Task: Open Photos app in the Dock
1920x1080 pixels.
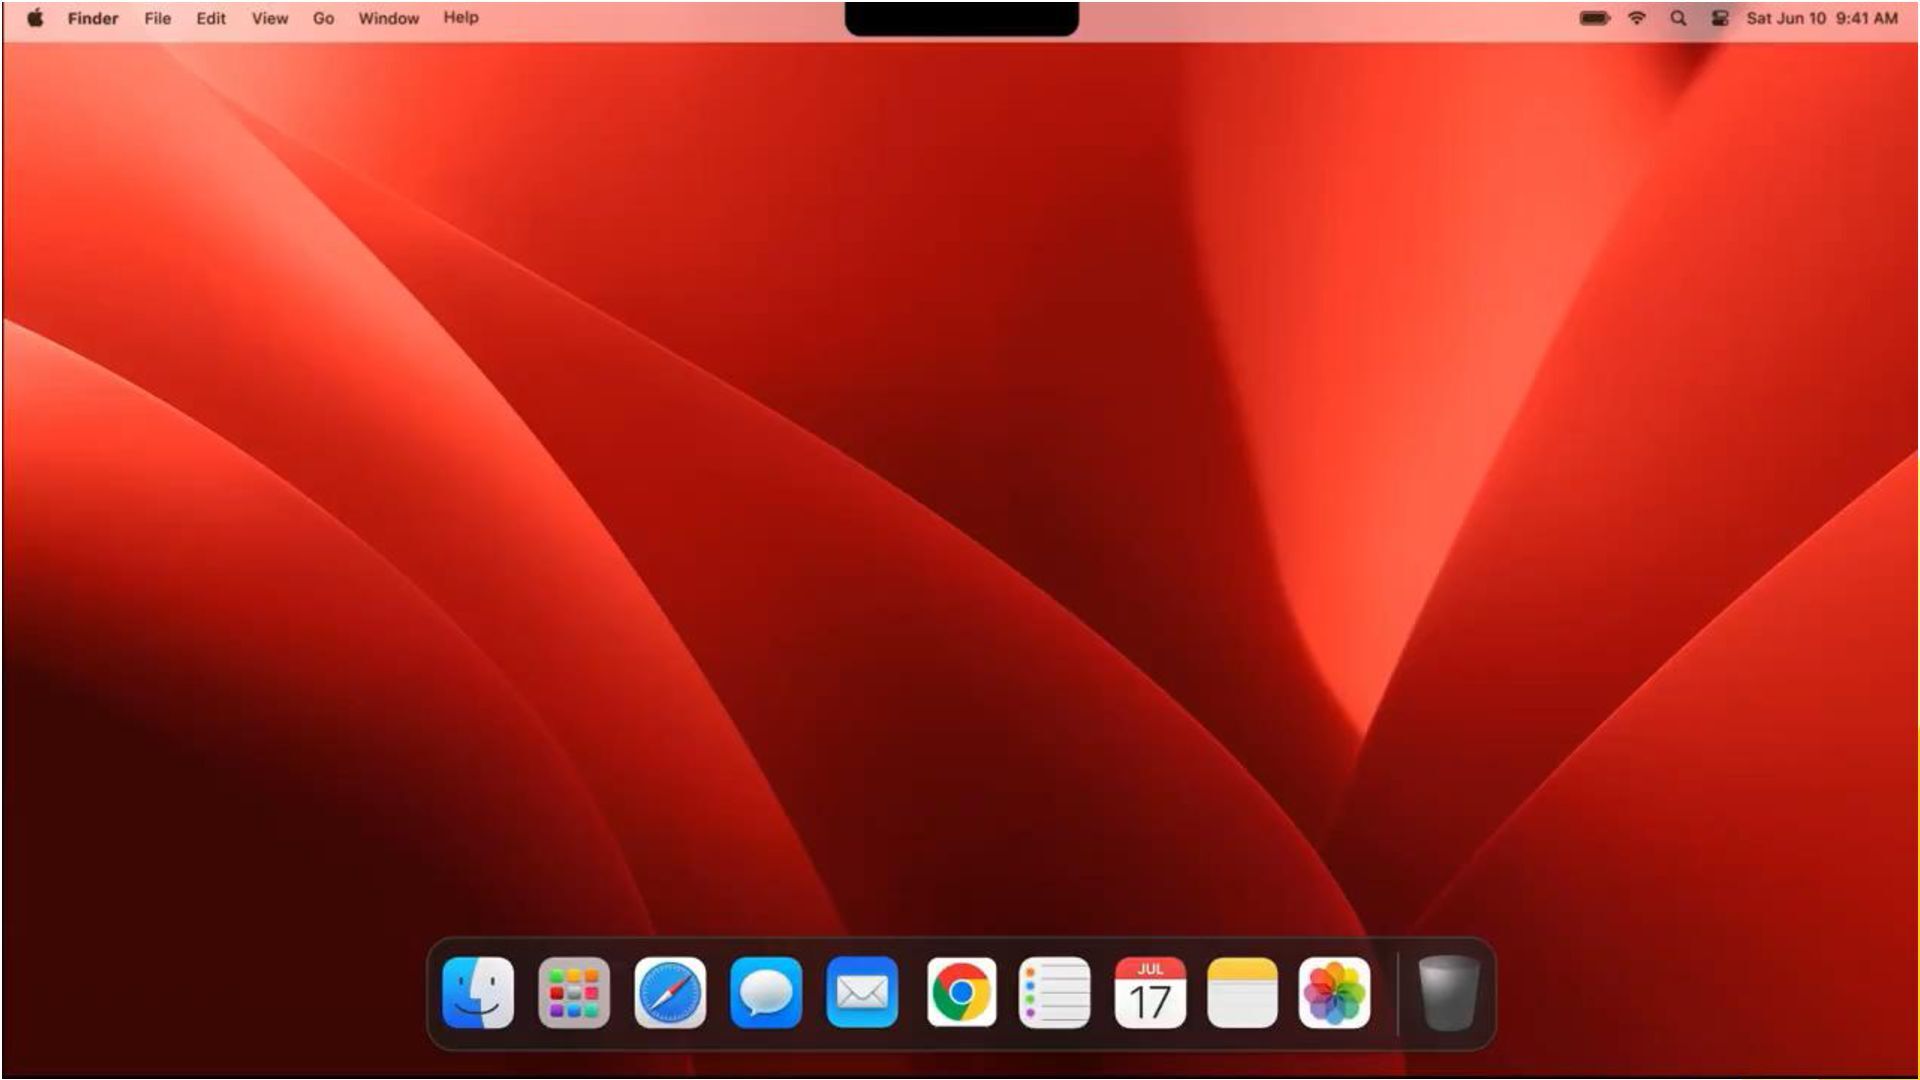Action: tap(1334, 993)
